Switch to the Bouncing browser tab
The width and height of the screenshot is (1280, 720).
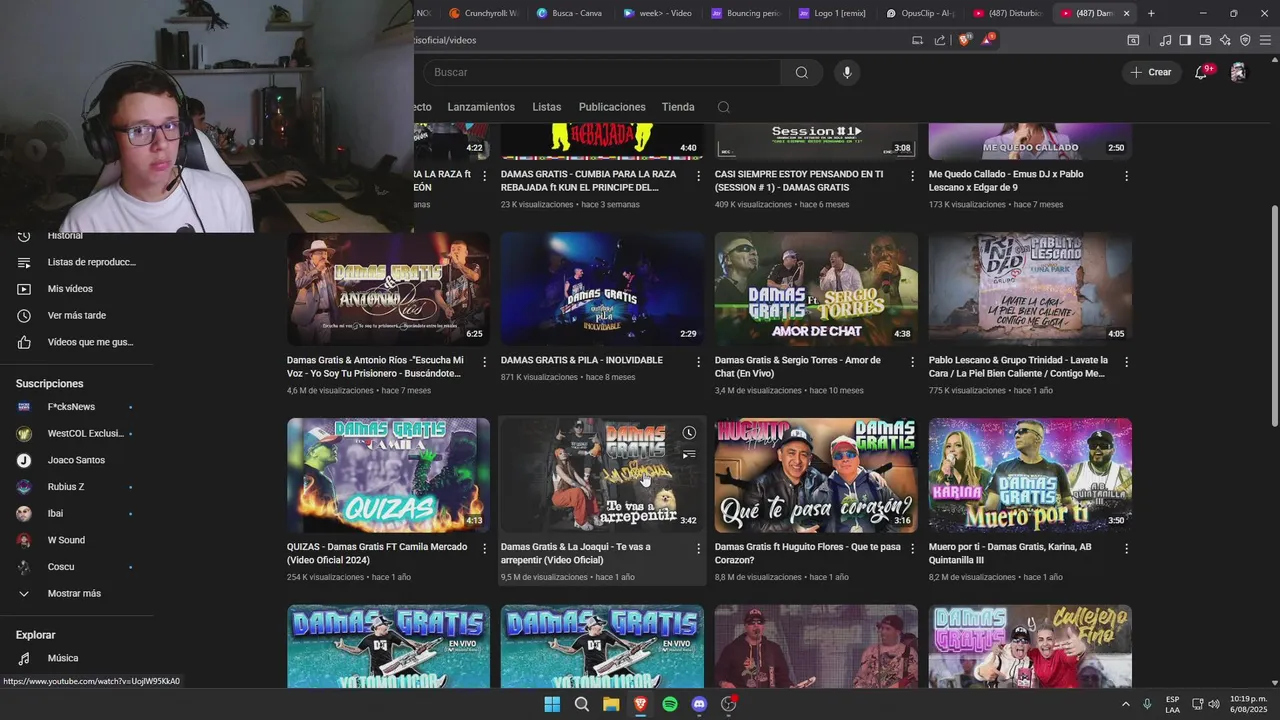click(x=745, y=13)
